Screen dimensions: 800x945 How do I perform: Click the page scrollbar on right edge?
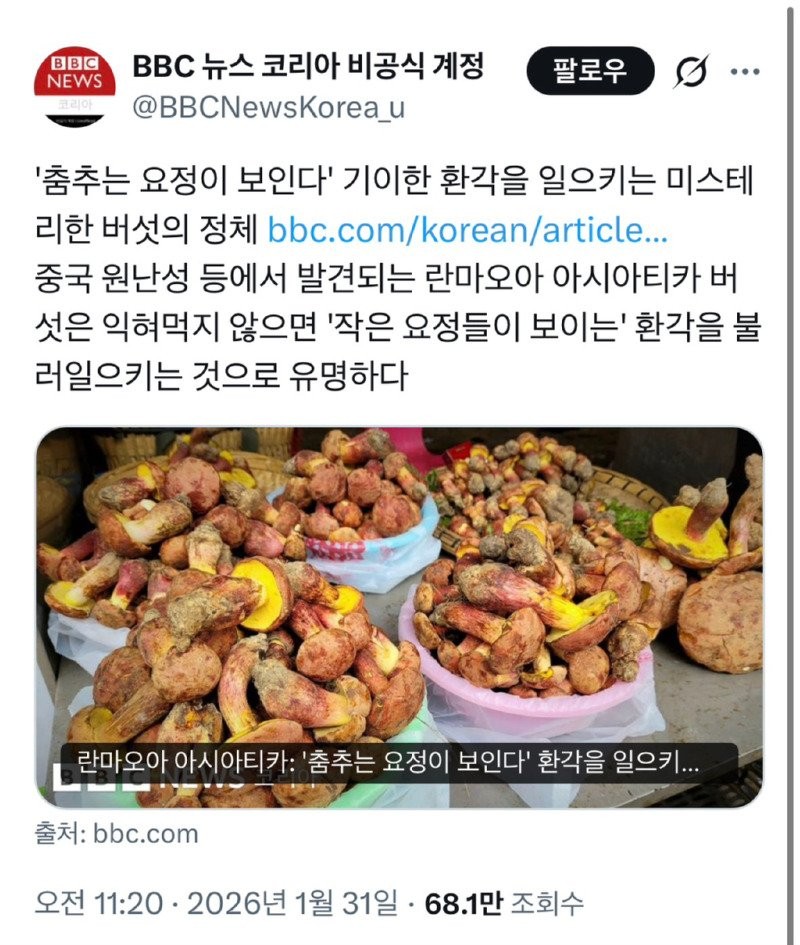tap(790, 472)
